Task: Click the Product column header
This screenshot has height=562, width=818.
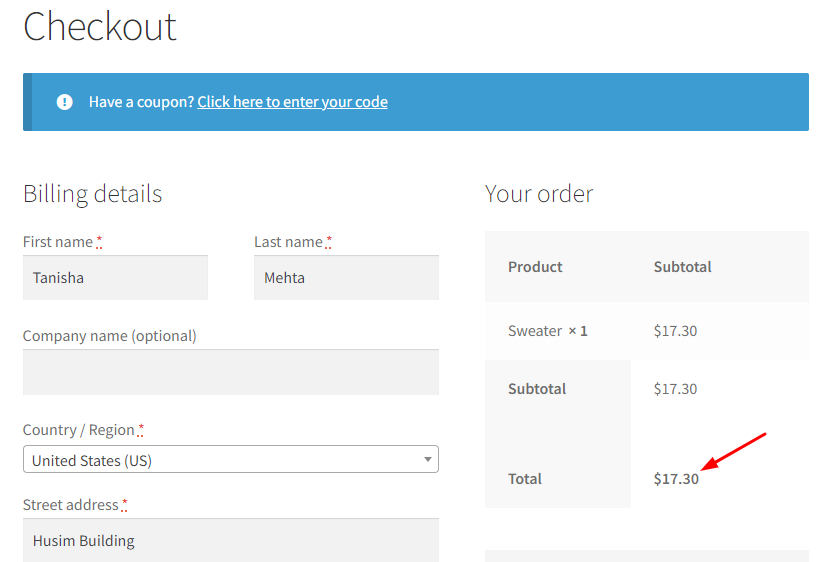Action: pos(535,267)
